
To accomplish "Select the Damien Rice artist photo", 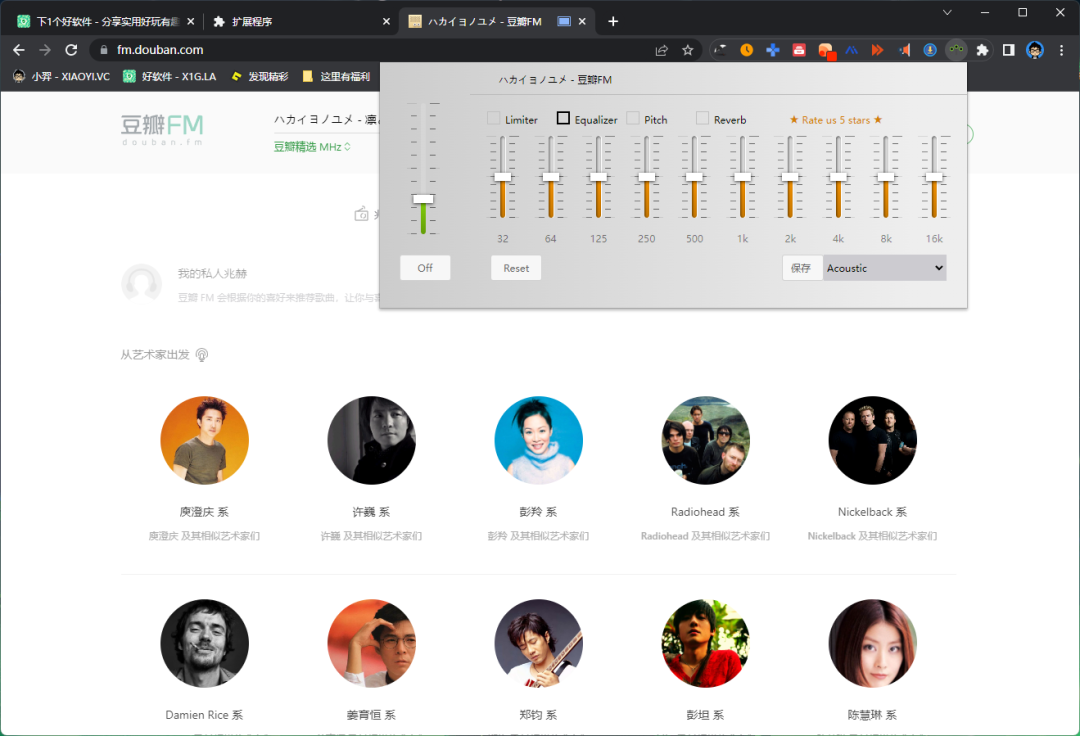I will click(205, 643).
